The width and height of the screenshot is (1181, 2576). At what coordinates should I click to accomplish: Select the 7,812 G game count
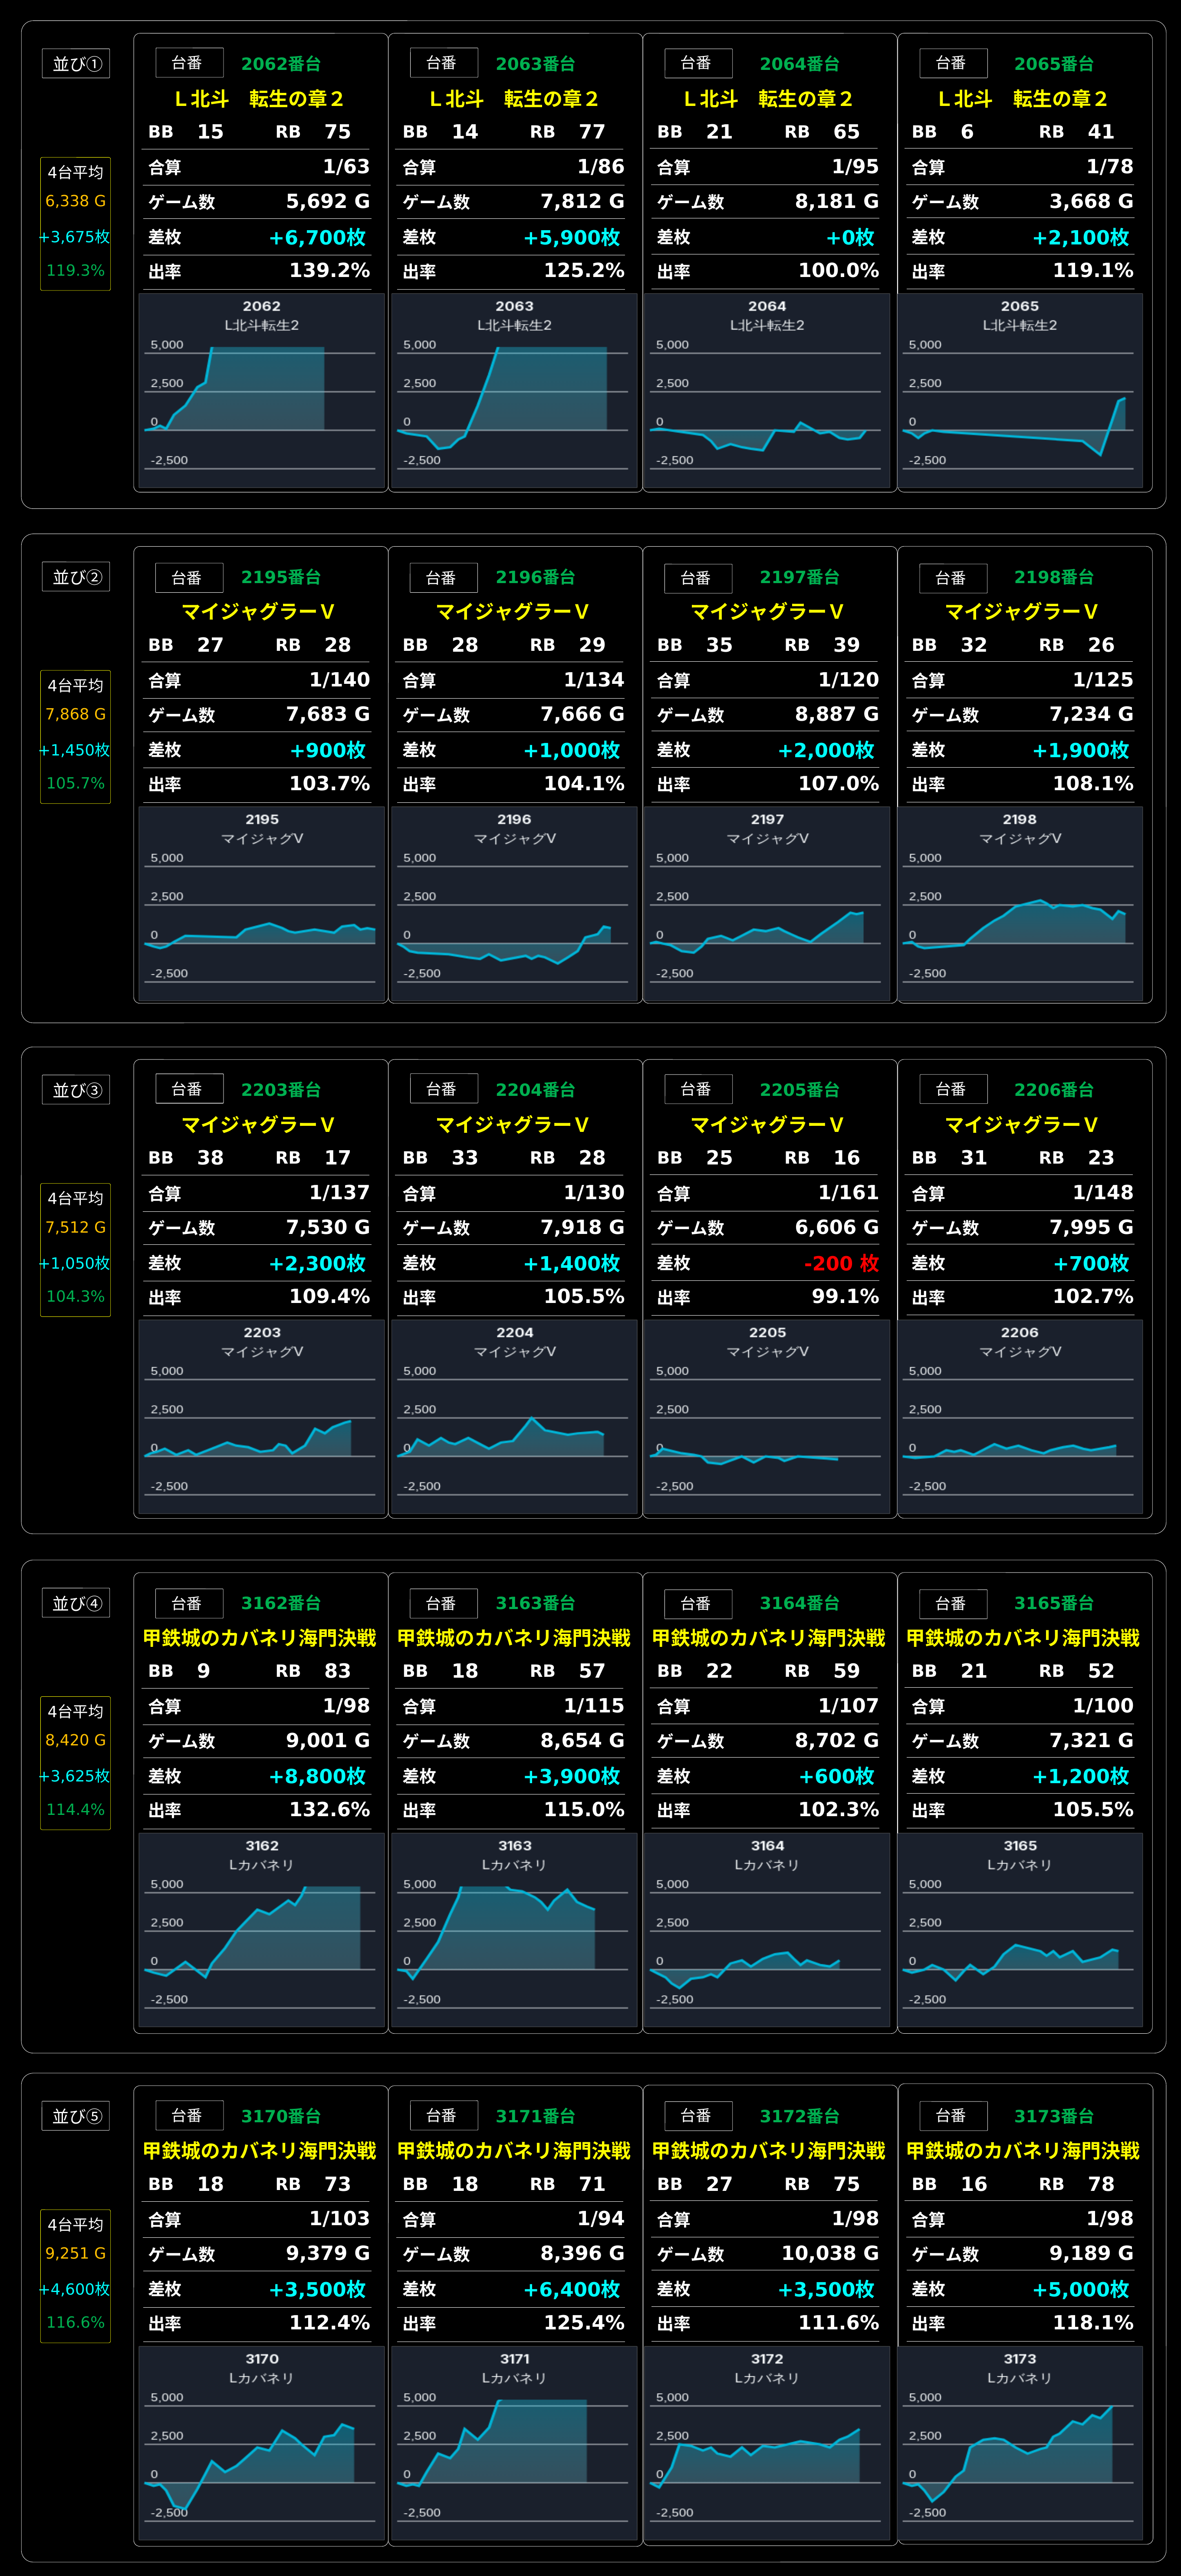coord(582,202)
